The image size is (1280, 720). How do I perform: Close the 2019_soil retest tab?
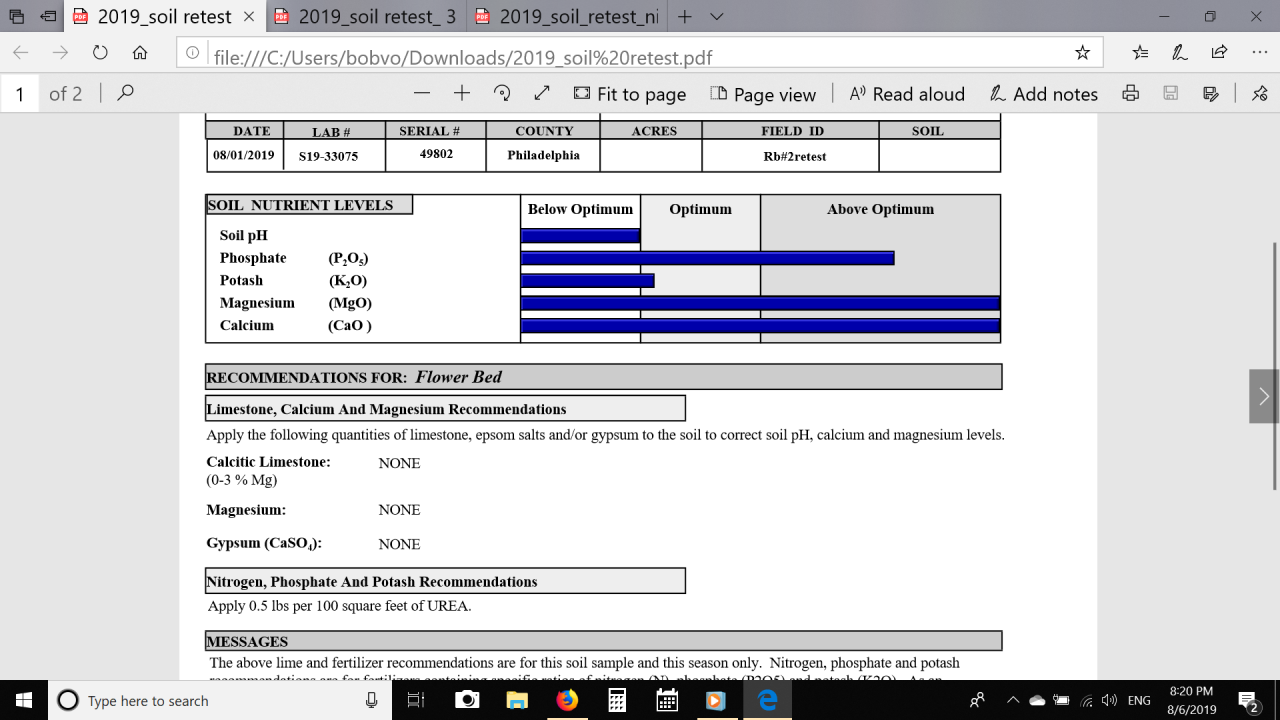248,17
